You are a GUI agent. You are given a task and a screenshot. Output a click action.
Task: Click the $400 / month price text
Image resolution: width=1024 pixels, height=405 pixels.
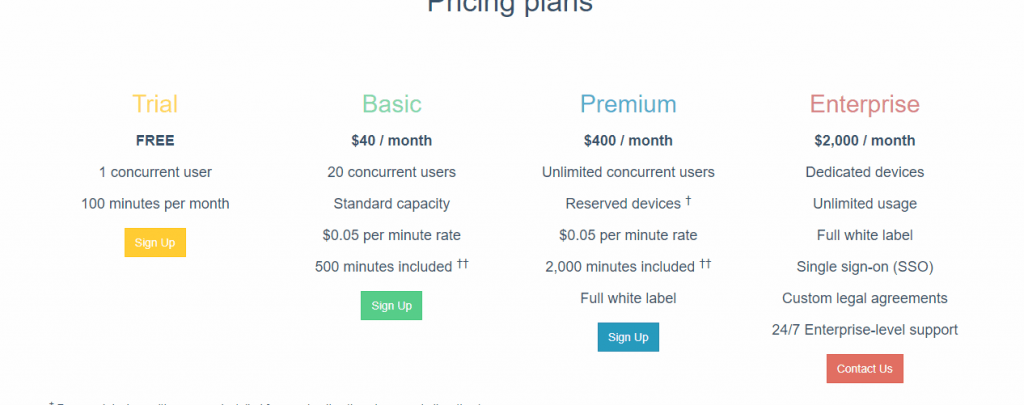[x=628, y=140]
